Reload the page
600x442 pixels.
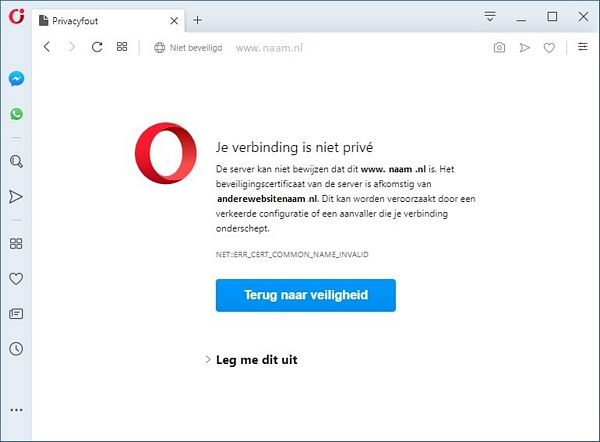(x=97, y=47)
